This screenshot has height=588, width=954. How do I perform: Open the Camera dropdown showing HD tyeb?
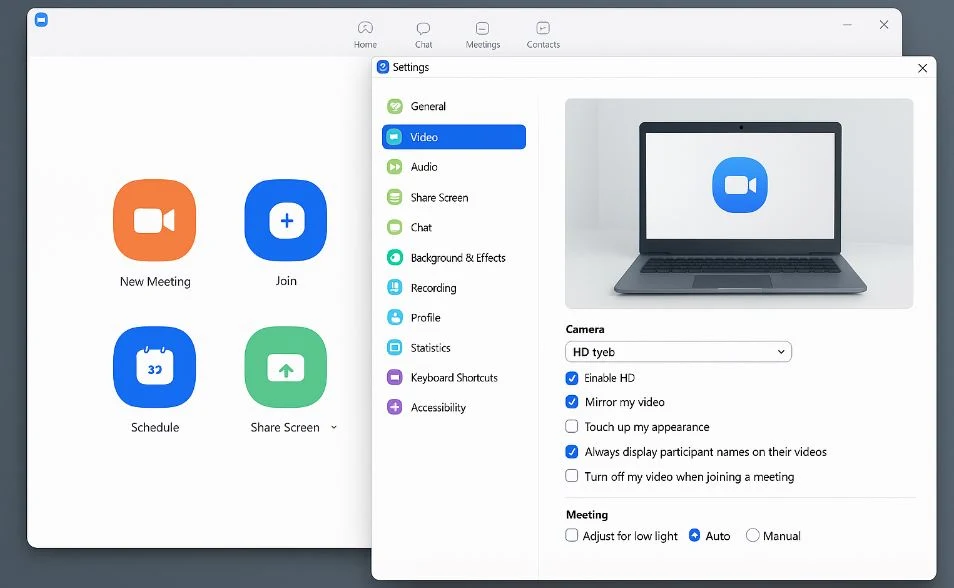pyautogui.click(x=678, y=352)
